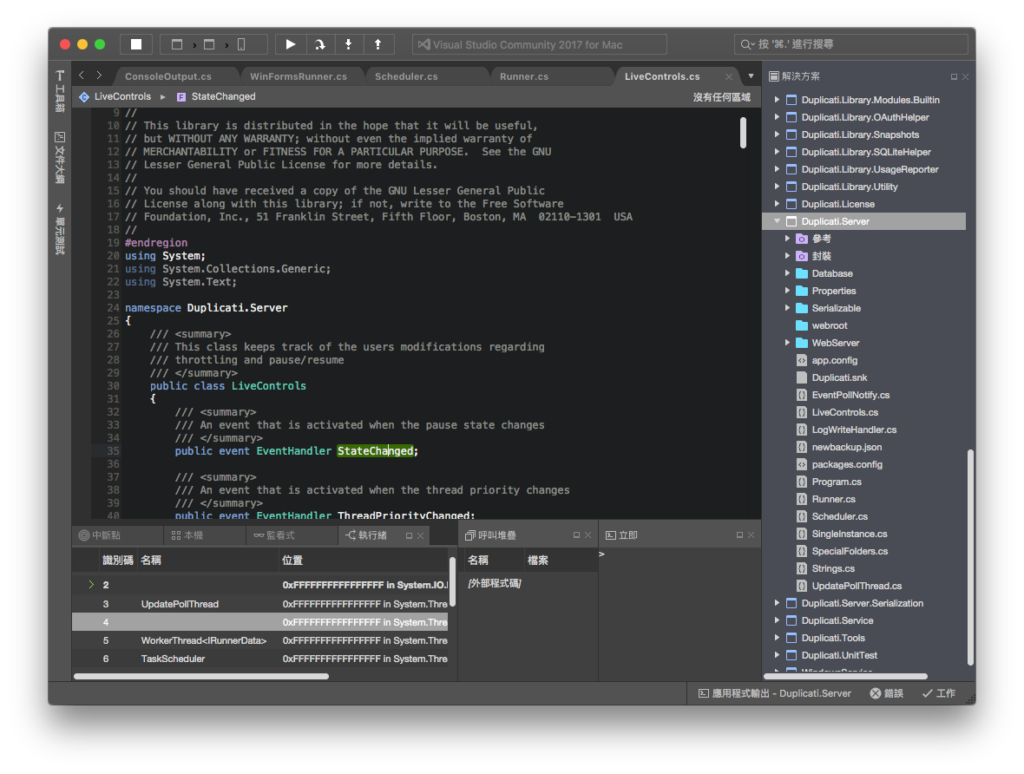1024x774 pixels.
Task: Switch to the Runner.cs tab
Action: [x=524, y=76]
